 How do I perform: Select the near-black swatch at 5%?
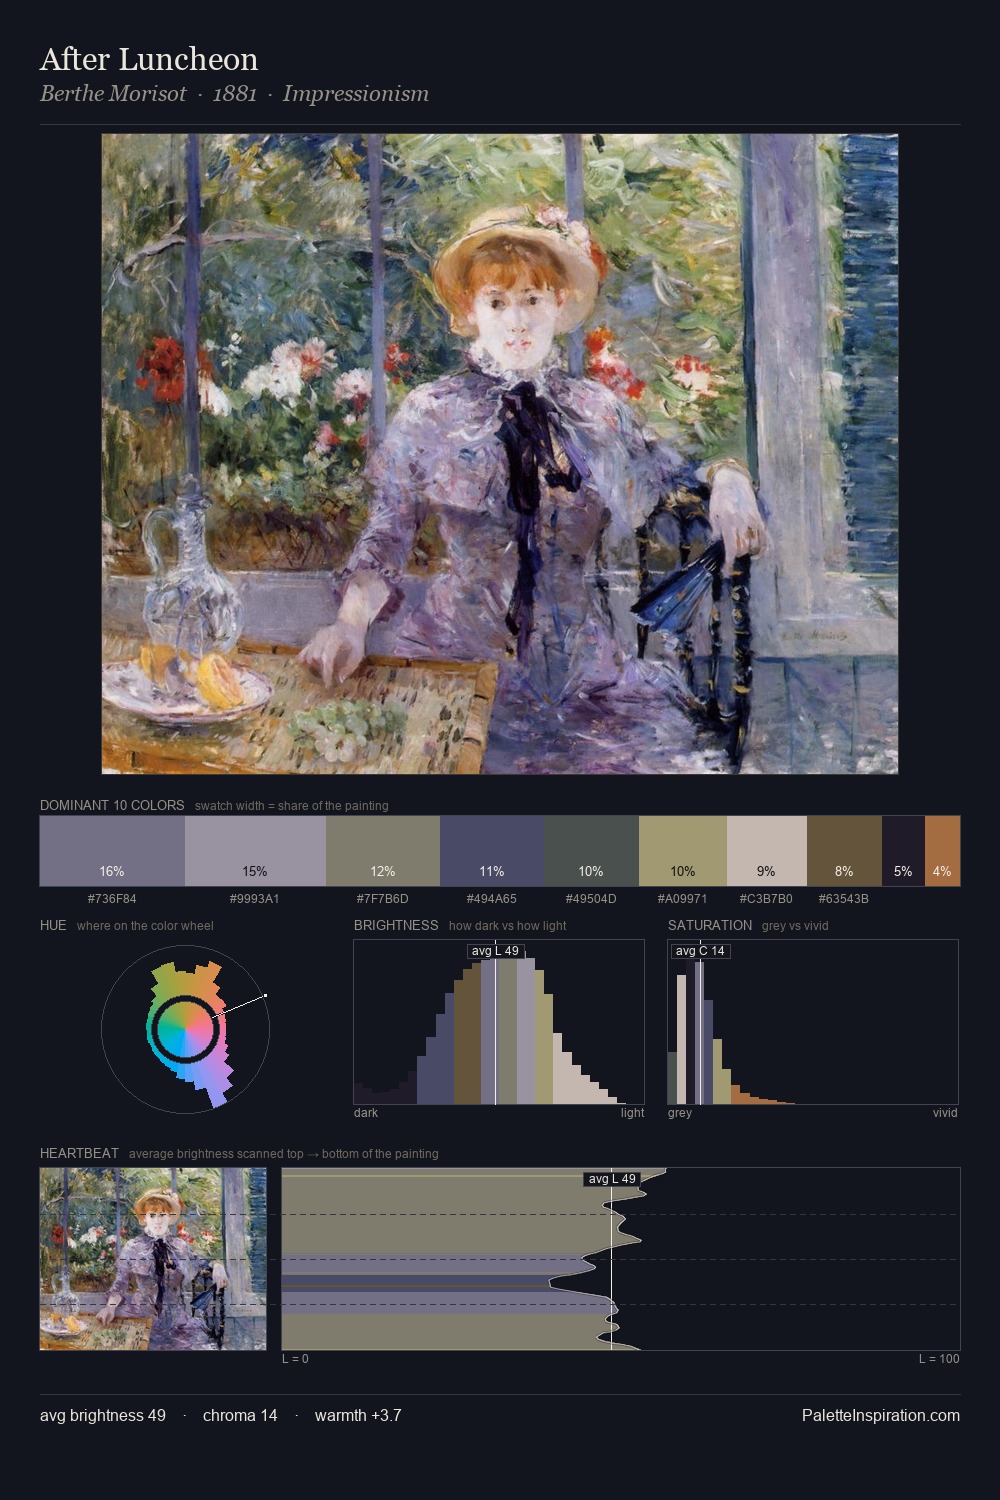point(903,851)
